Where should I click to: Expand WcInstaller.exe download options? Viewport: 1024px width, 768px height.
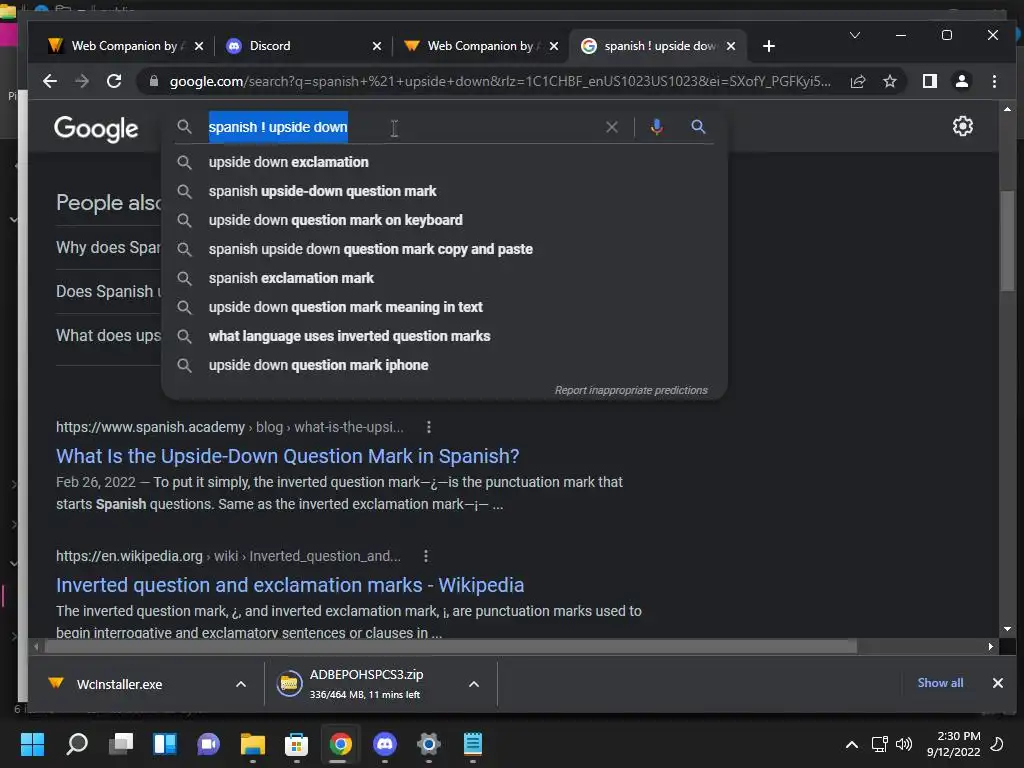241,684
